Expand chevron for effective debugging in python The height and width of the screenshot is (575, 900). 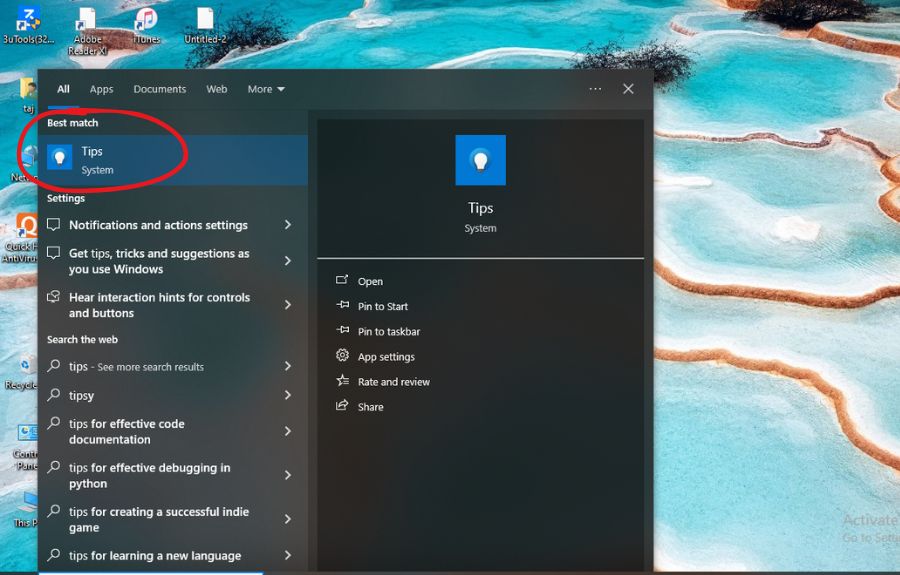tap(288, 475)
